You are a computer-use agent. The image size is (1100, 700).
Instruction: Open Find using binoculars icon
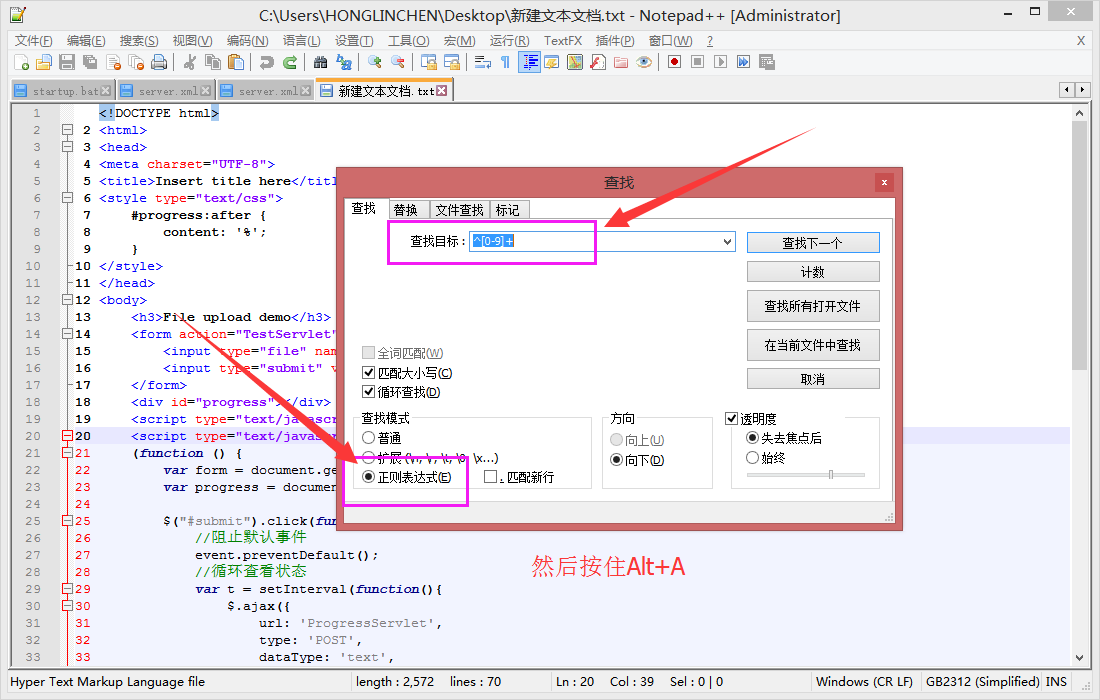(320, 62)
